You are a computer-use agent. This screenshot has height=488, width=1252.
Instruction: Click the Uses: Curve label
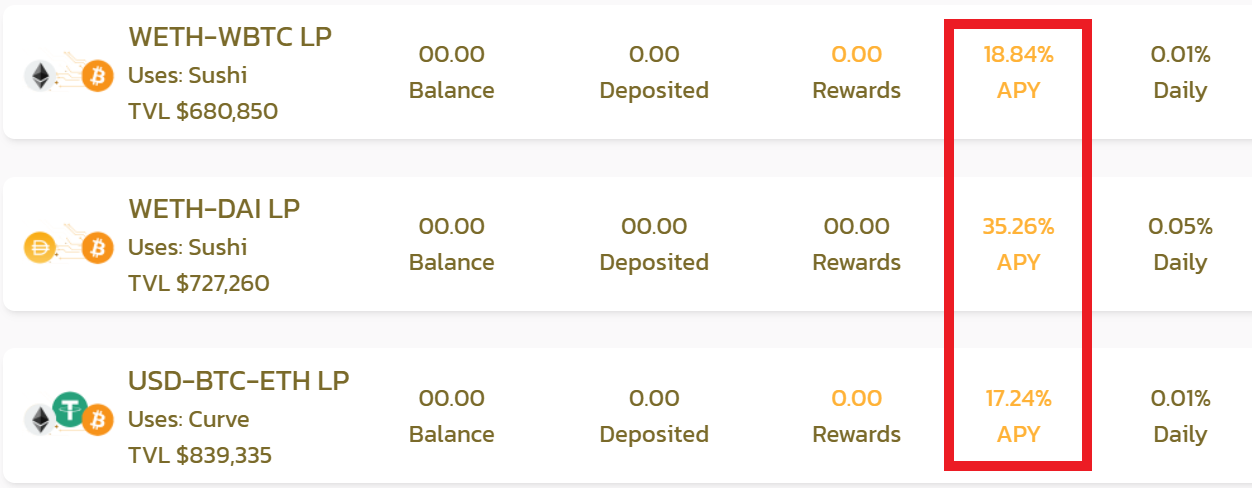(x=189, y=419)
